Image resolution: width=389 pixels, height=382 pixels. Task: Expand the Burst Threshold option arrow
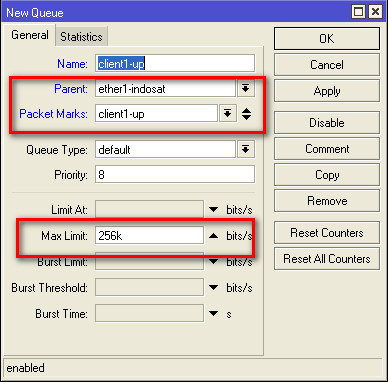(x=213, y=287)
